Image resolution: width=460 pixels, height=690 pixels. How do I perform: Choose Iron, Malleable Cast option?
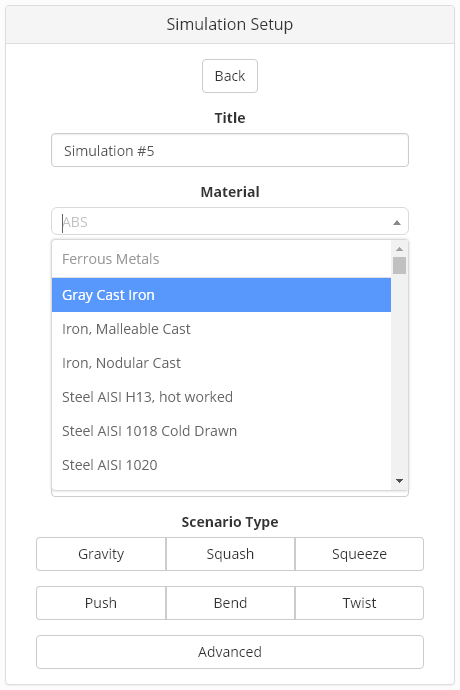coord(221,329)
